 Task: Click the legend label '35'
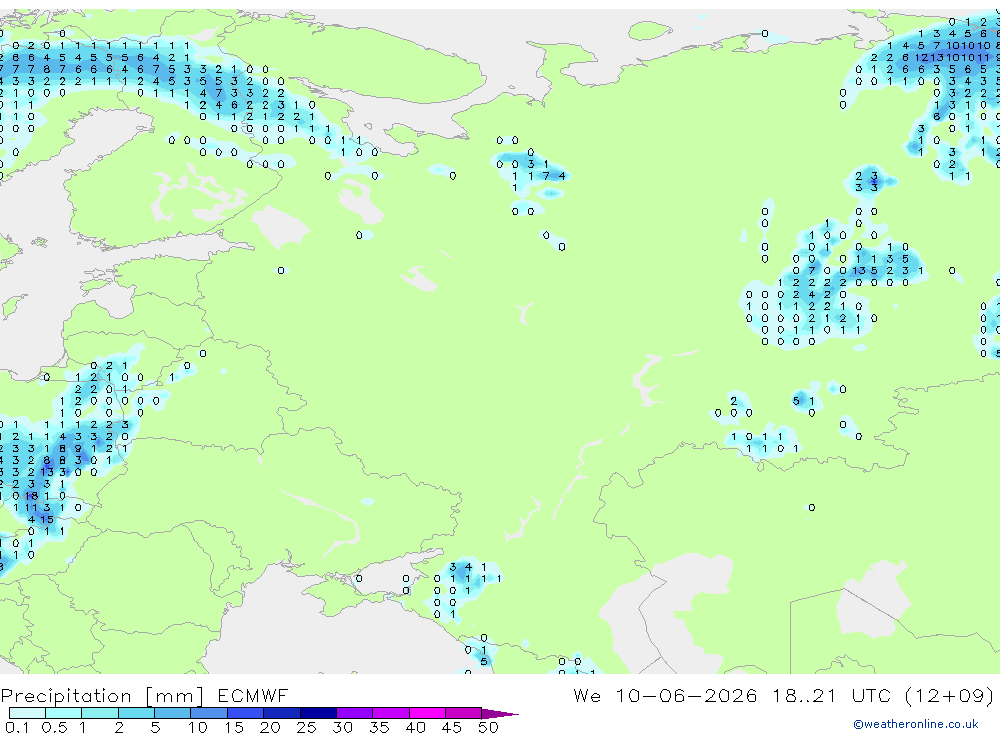click(x=379, y=727)
